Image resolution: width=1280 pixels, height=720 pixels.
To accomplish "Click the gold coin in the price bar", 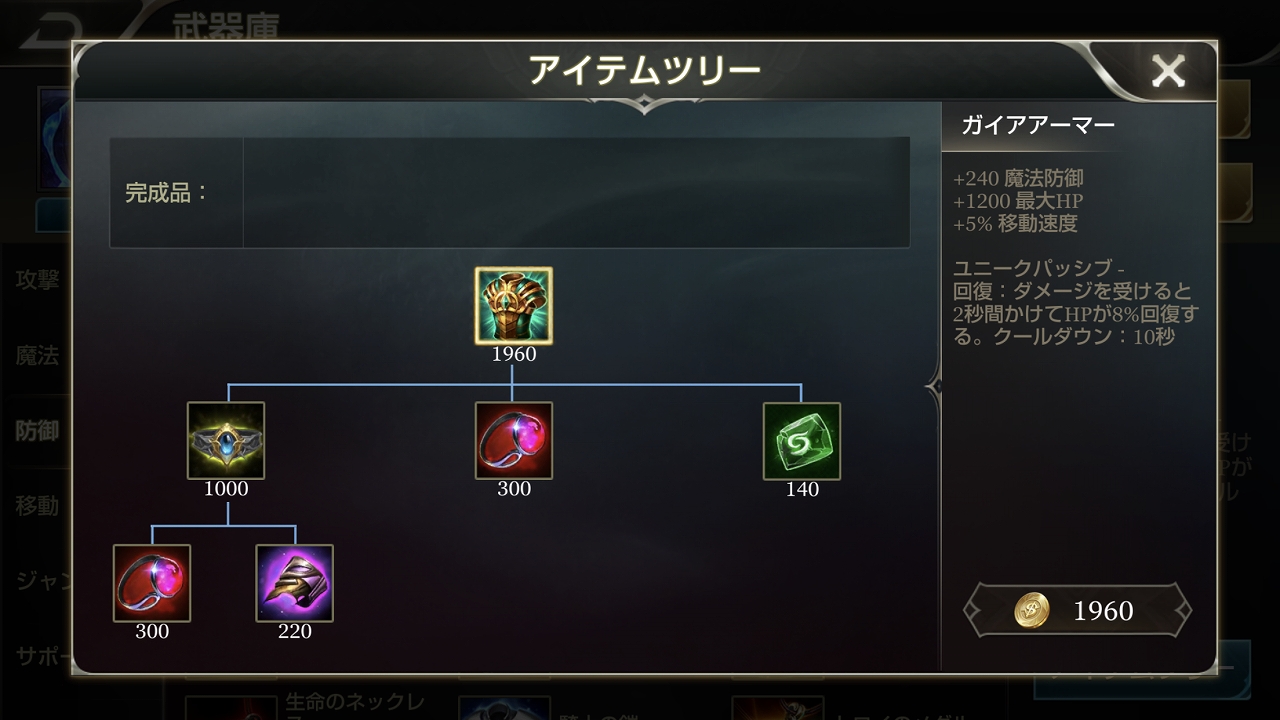I will point(1032,610).
